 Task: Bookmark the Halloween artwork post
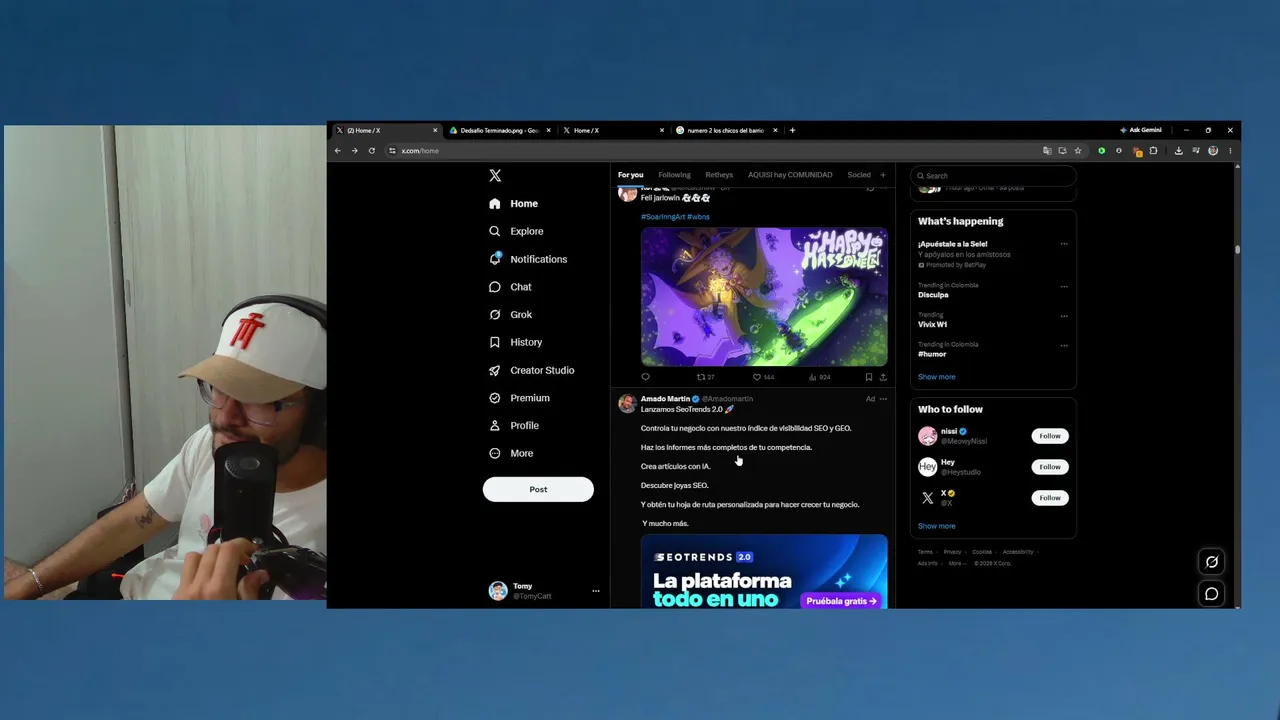pos(868,377)
